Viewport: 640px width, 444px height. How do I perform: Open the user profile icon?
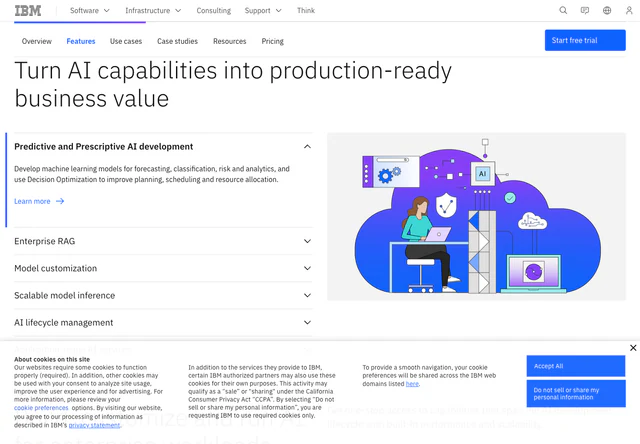(x=629, y=11)
